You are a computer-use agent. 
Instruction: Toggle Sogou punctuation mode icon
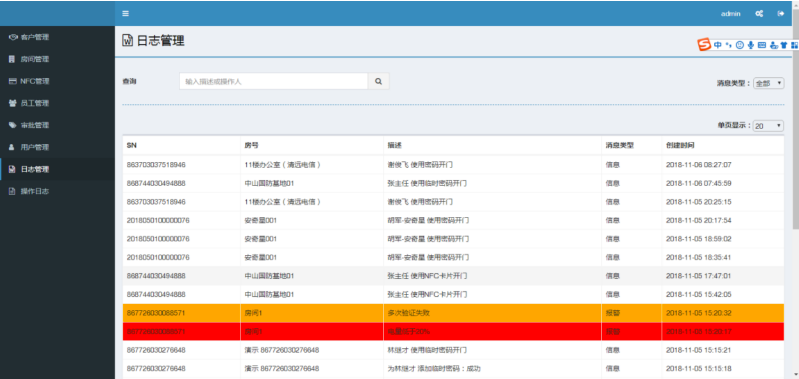[729, 45]
